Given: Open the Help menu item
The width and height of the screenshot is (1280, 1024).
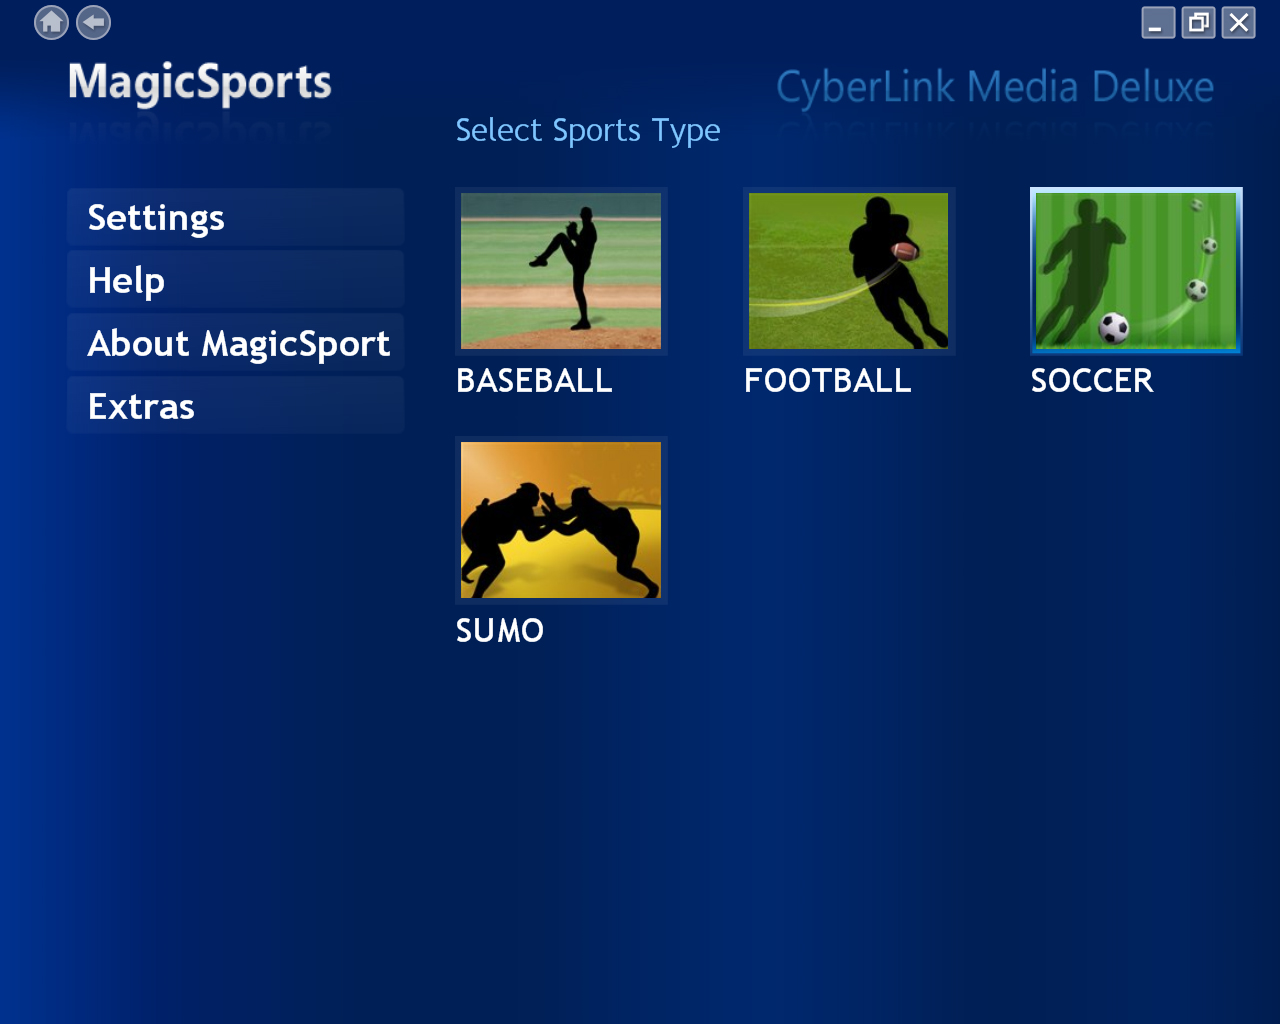Looking at the screenshot, I should coord(236,280).
